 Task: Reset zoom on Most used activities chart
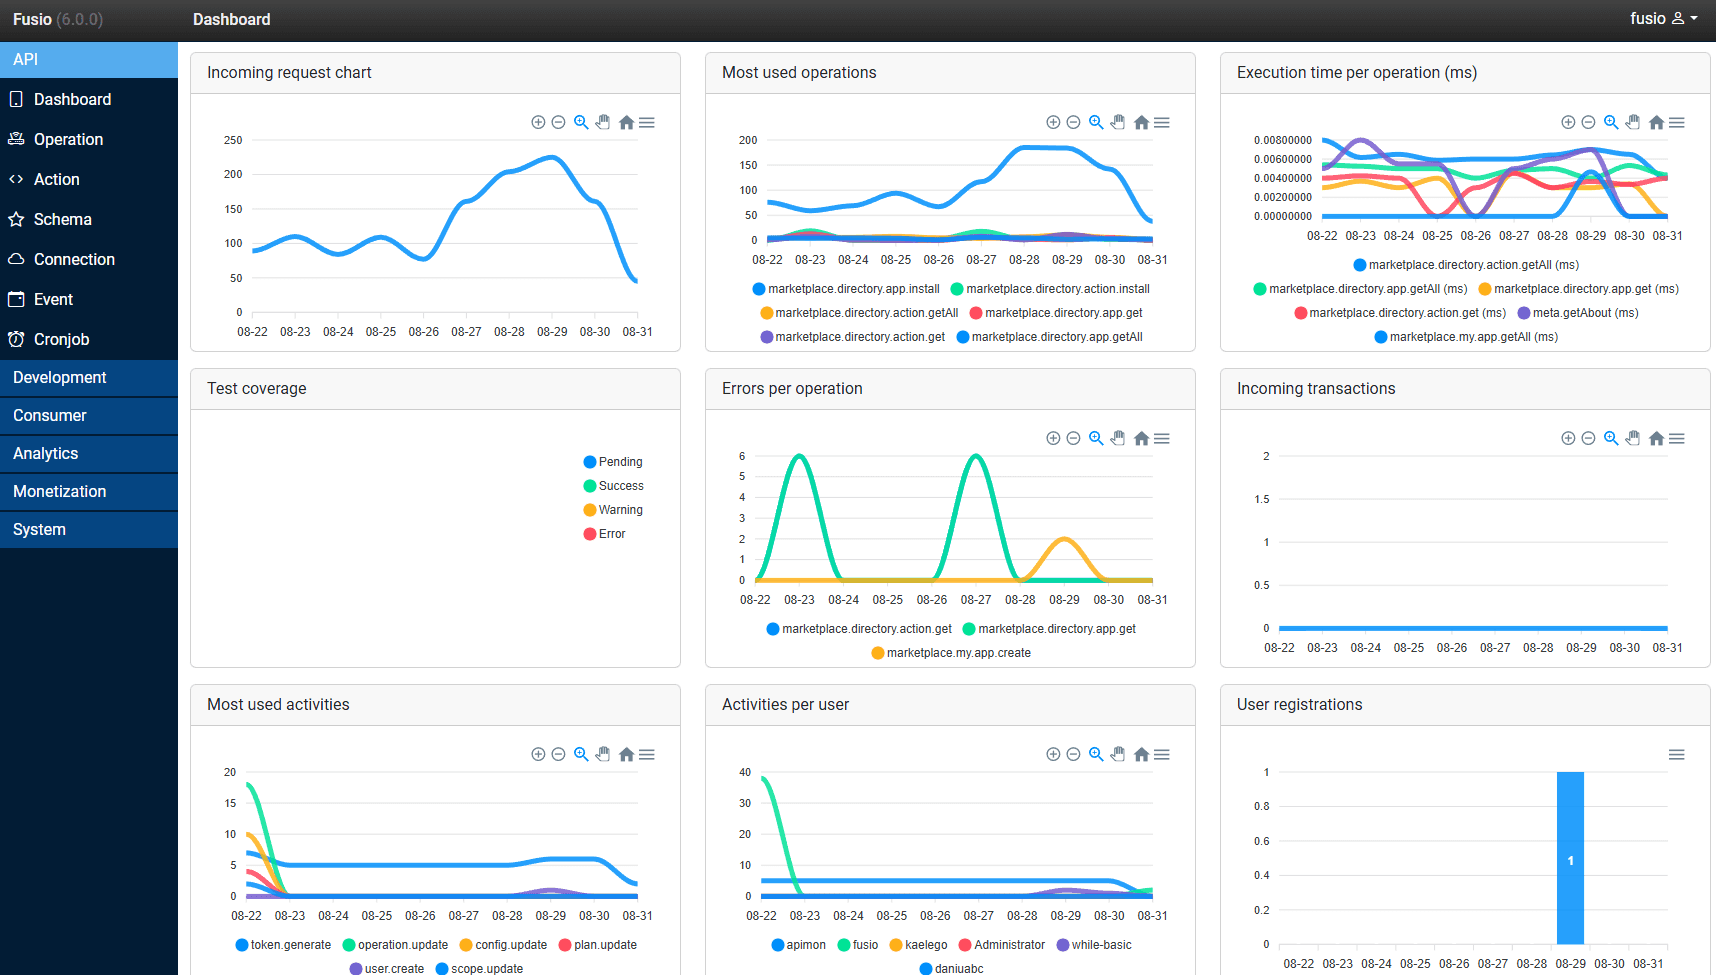pos(626,754)
